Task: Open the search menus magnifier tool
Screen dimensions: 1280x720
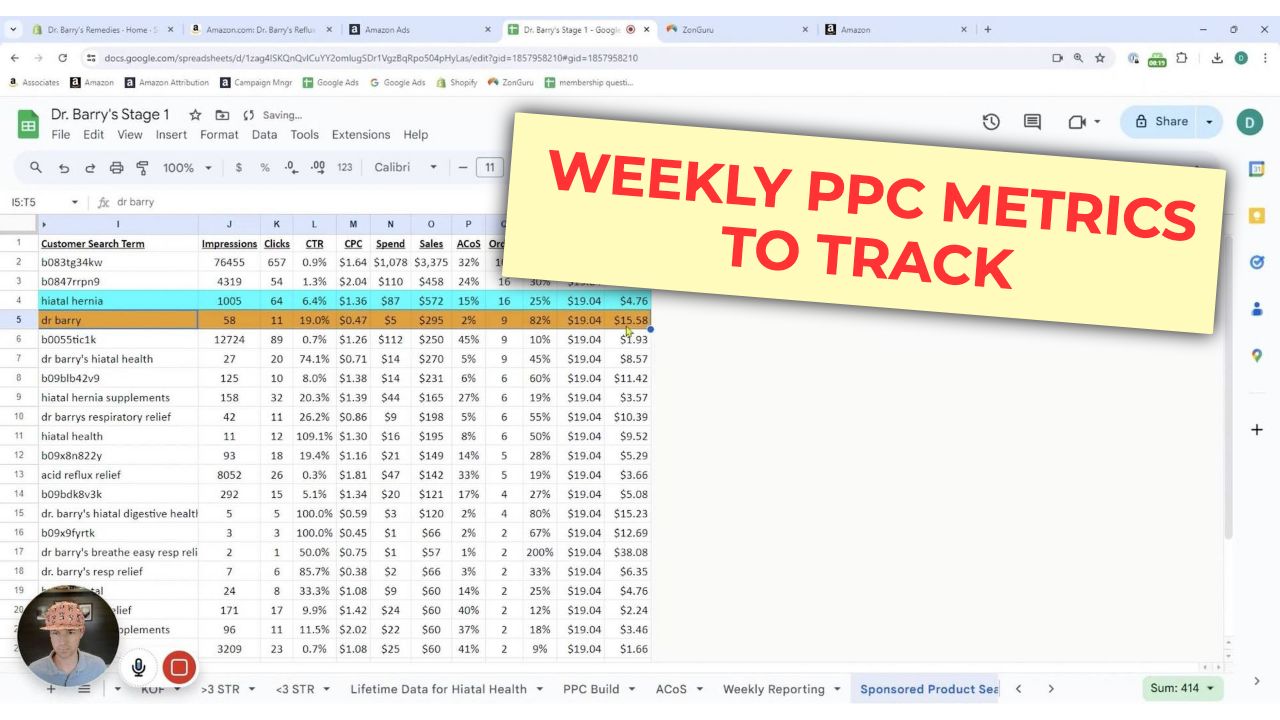Action: point(36,167)
